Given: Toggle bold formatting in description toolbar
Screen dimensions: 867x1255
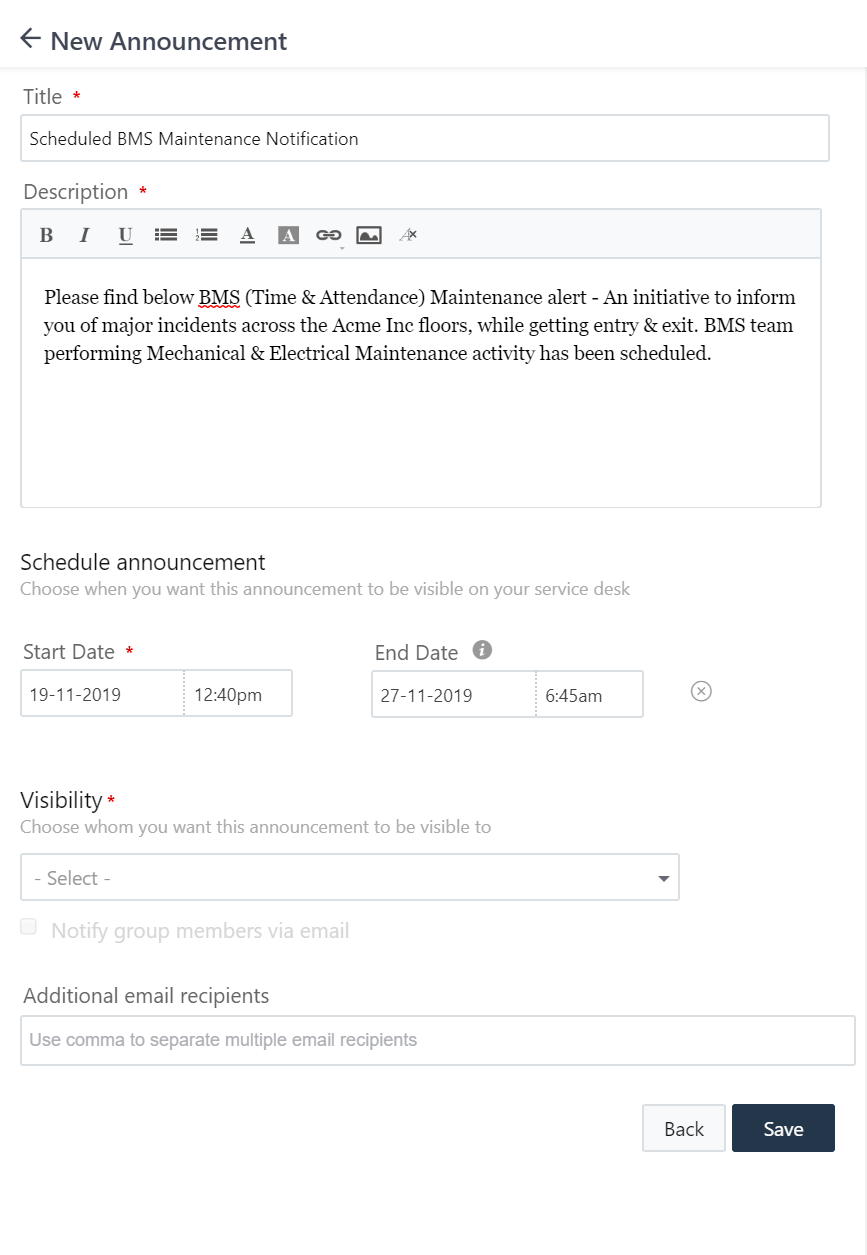Looking at the screenshot, I should (46, 235).
